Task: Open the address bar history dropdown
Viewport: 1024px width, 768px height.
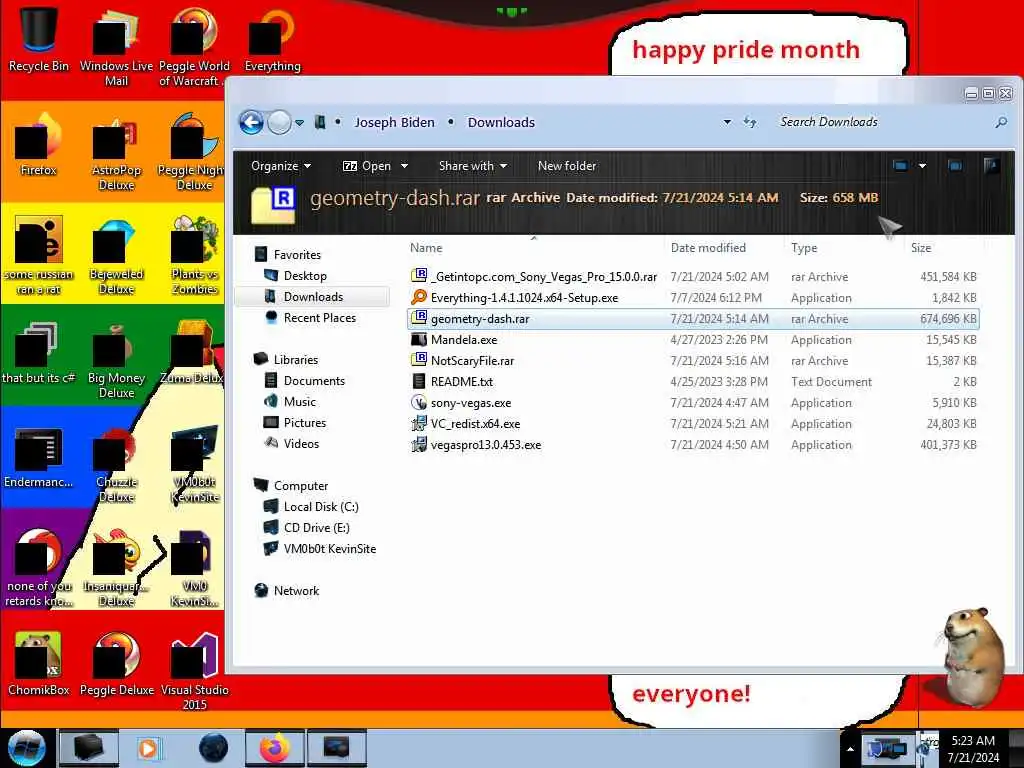Action: (x=727, y=122)
